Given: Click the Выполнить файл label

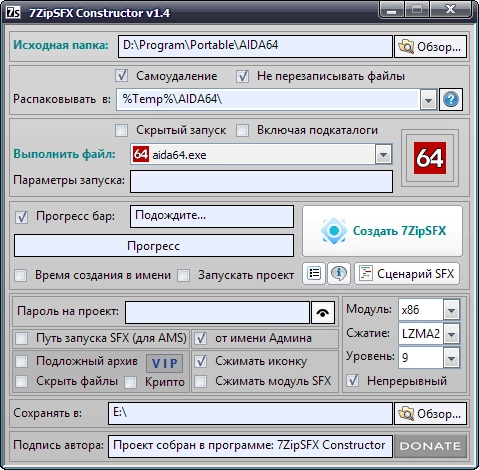Looking at the screenshot, I should tap(64, 154).
